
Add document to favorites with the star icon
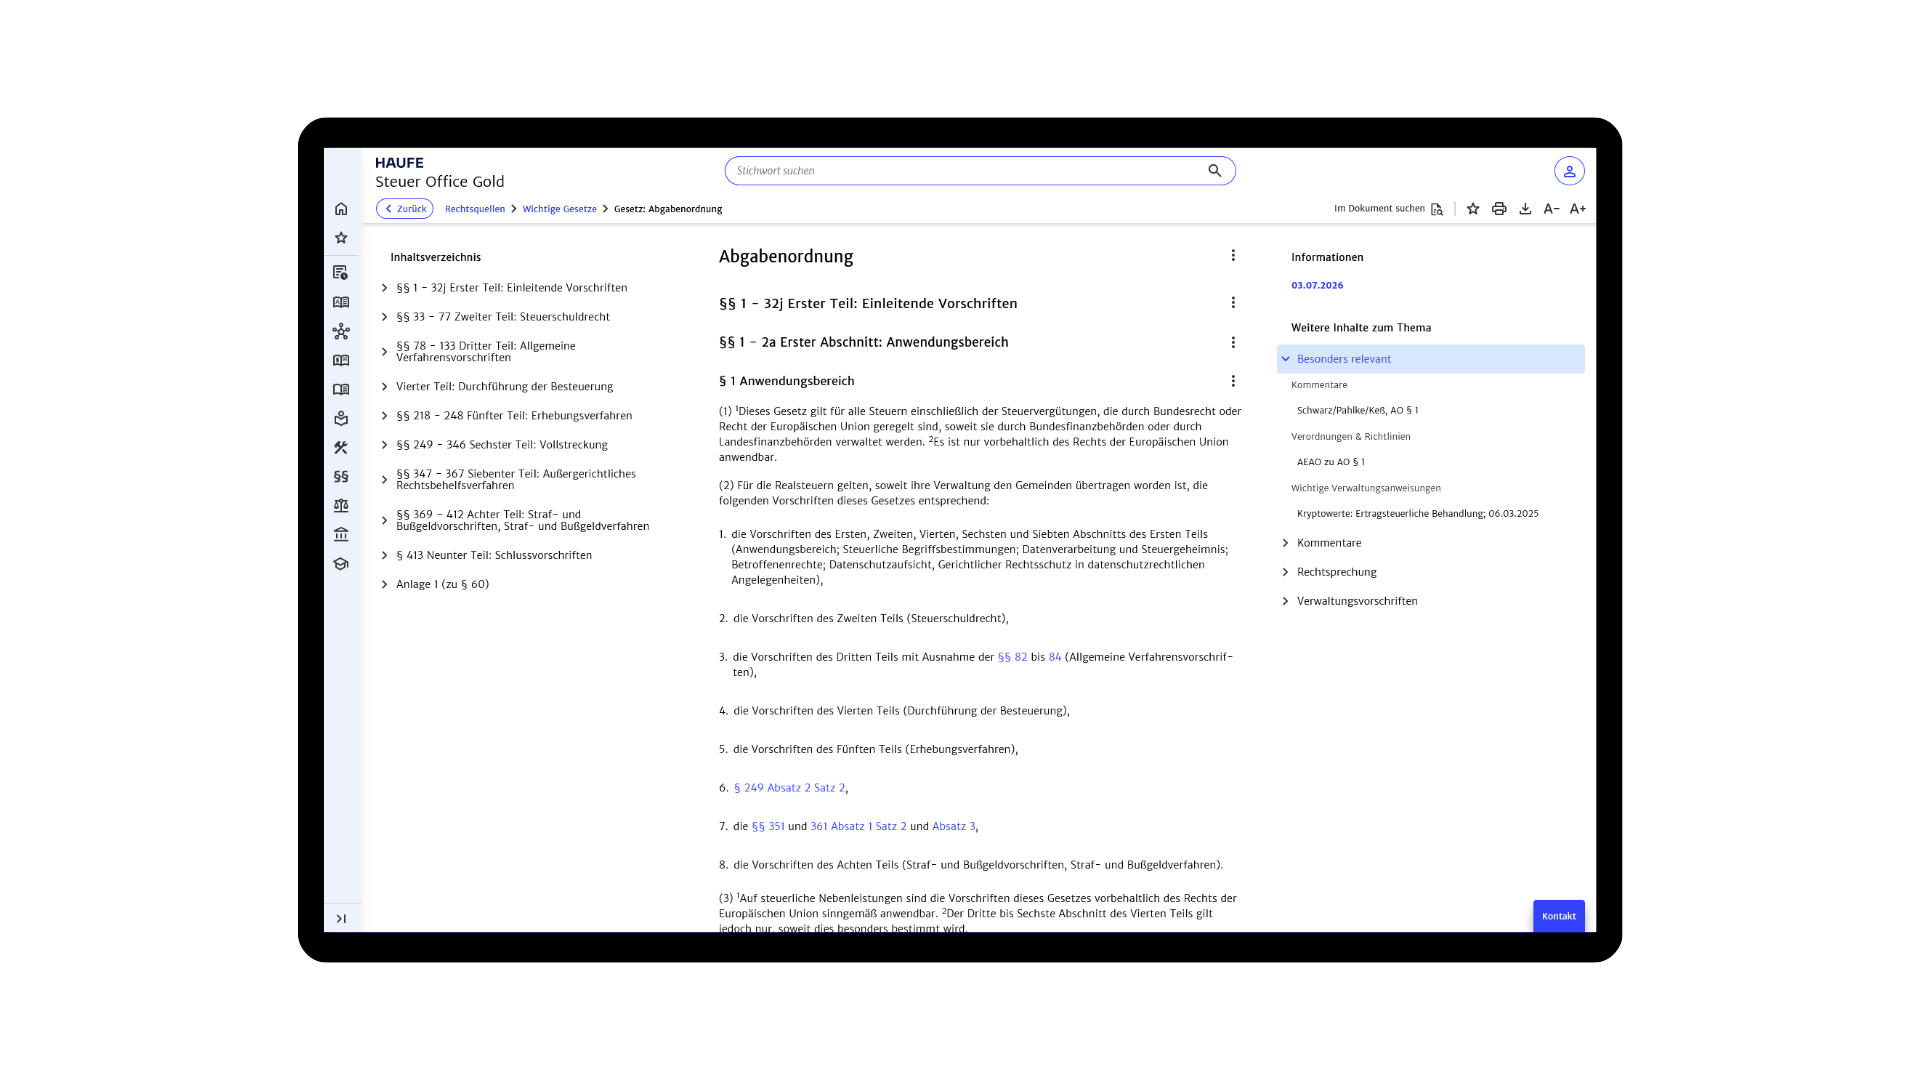(1473, 209)
